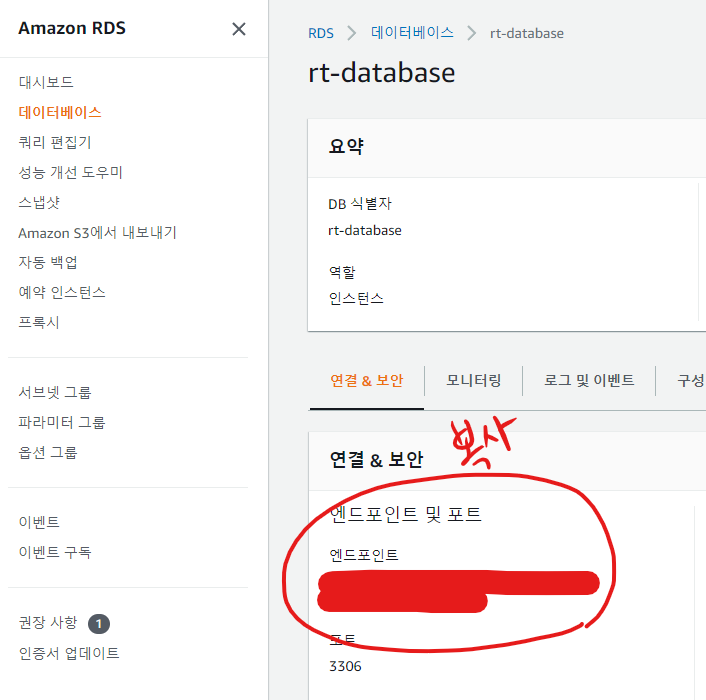
Task: Switch to the 구성 tab
Action: (691, 381)
